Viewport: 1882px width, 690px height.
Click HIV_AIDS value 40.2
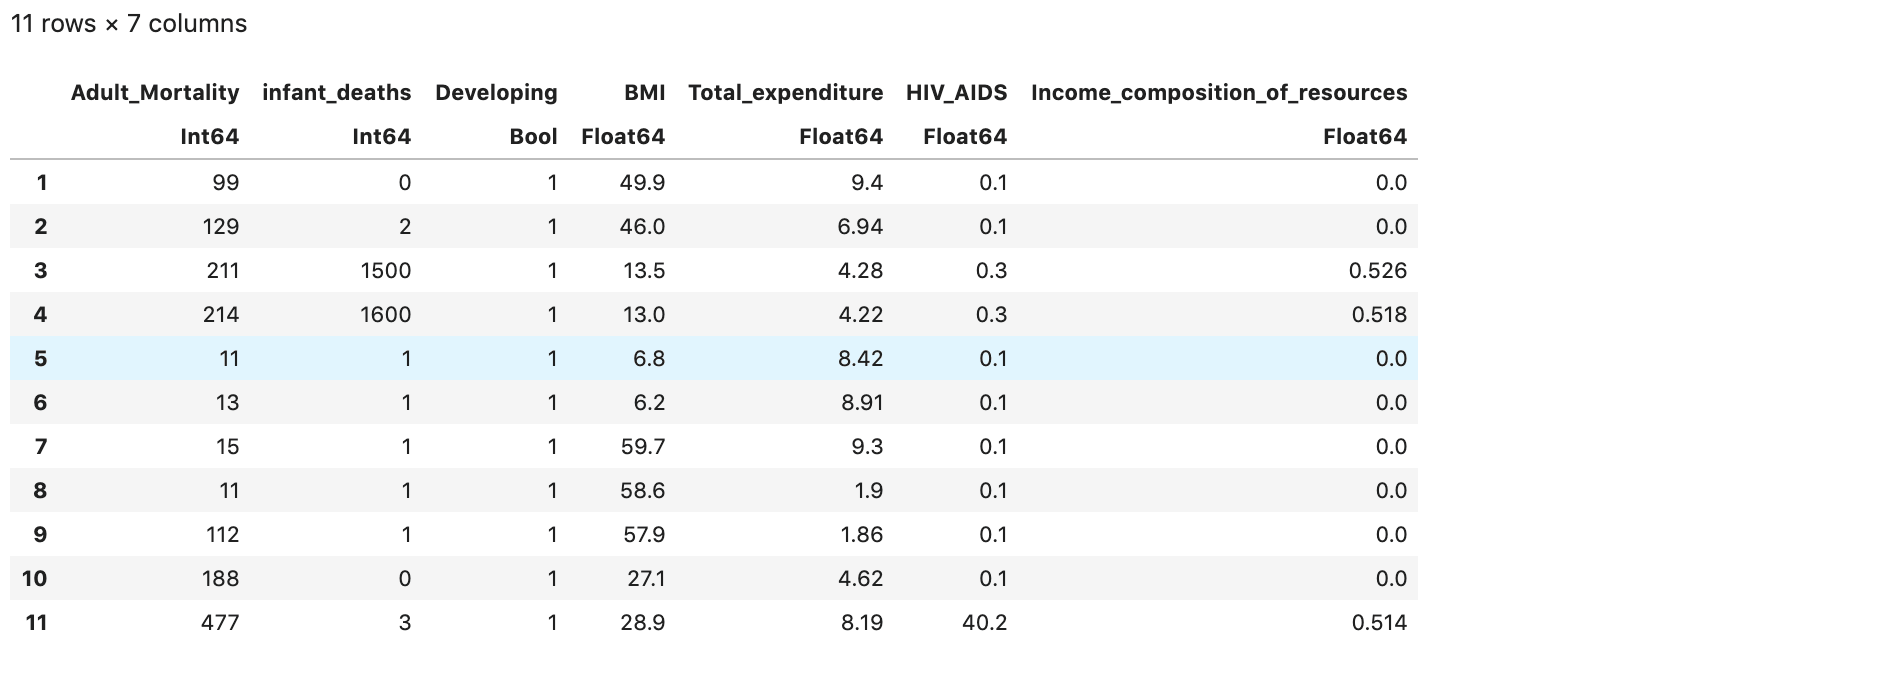click(x=984, y=623)
